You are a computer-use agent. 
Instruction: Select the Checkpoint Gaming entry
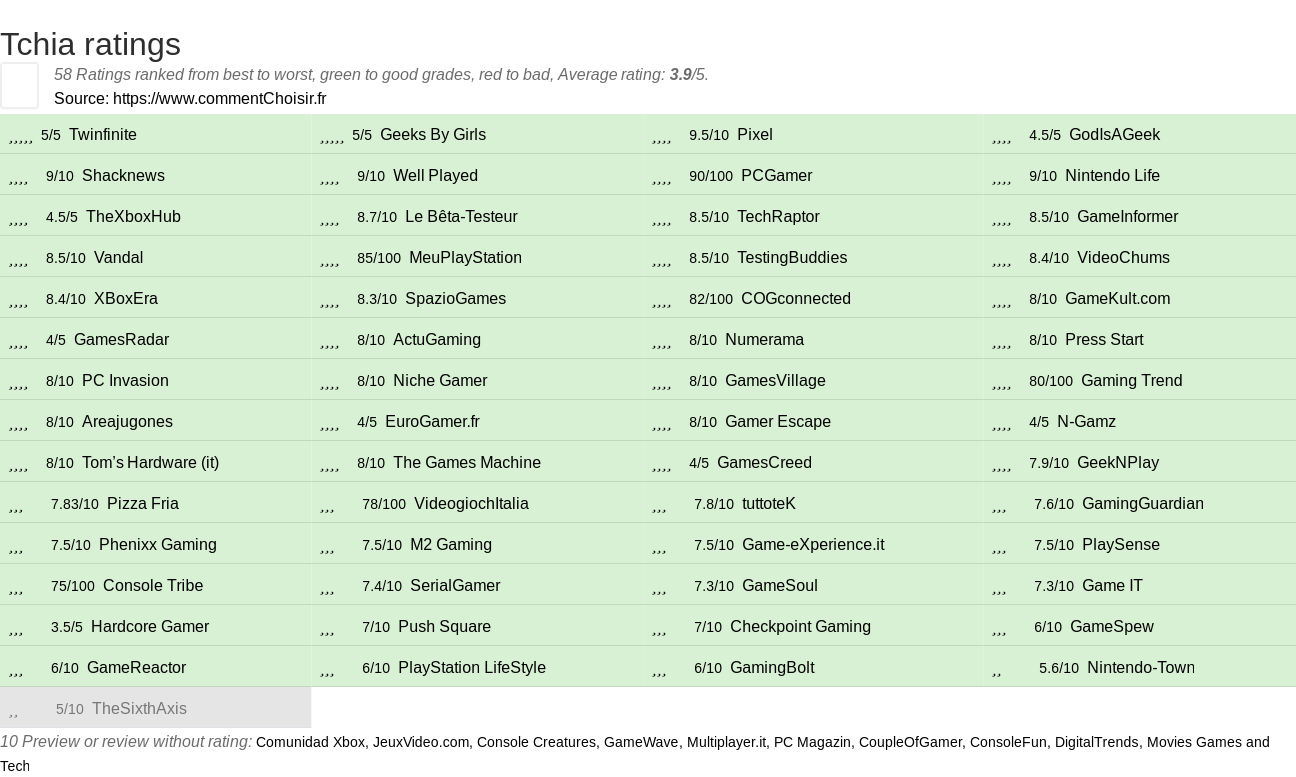(813, 626)
